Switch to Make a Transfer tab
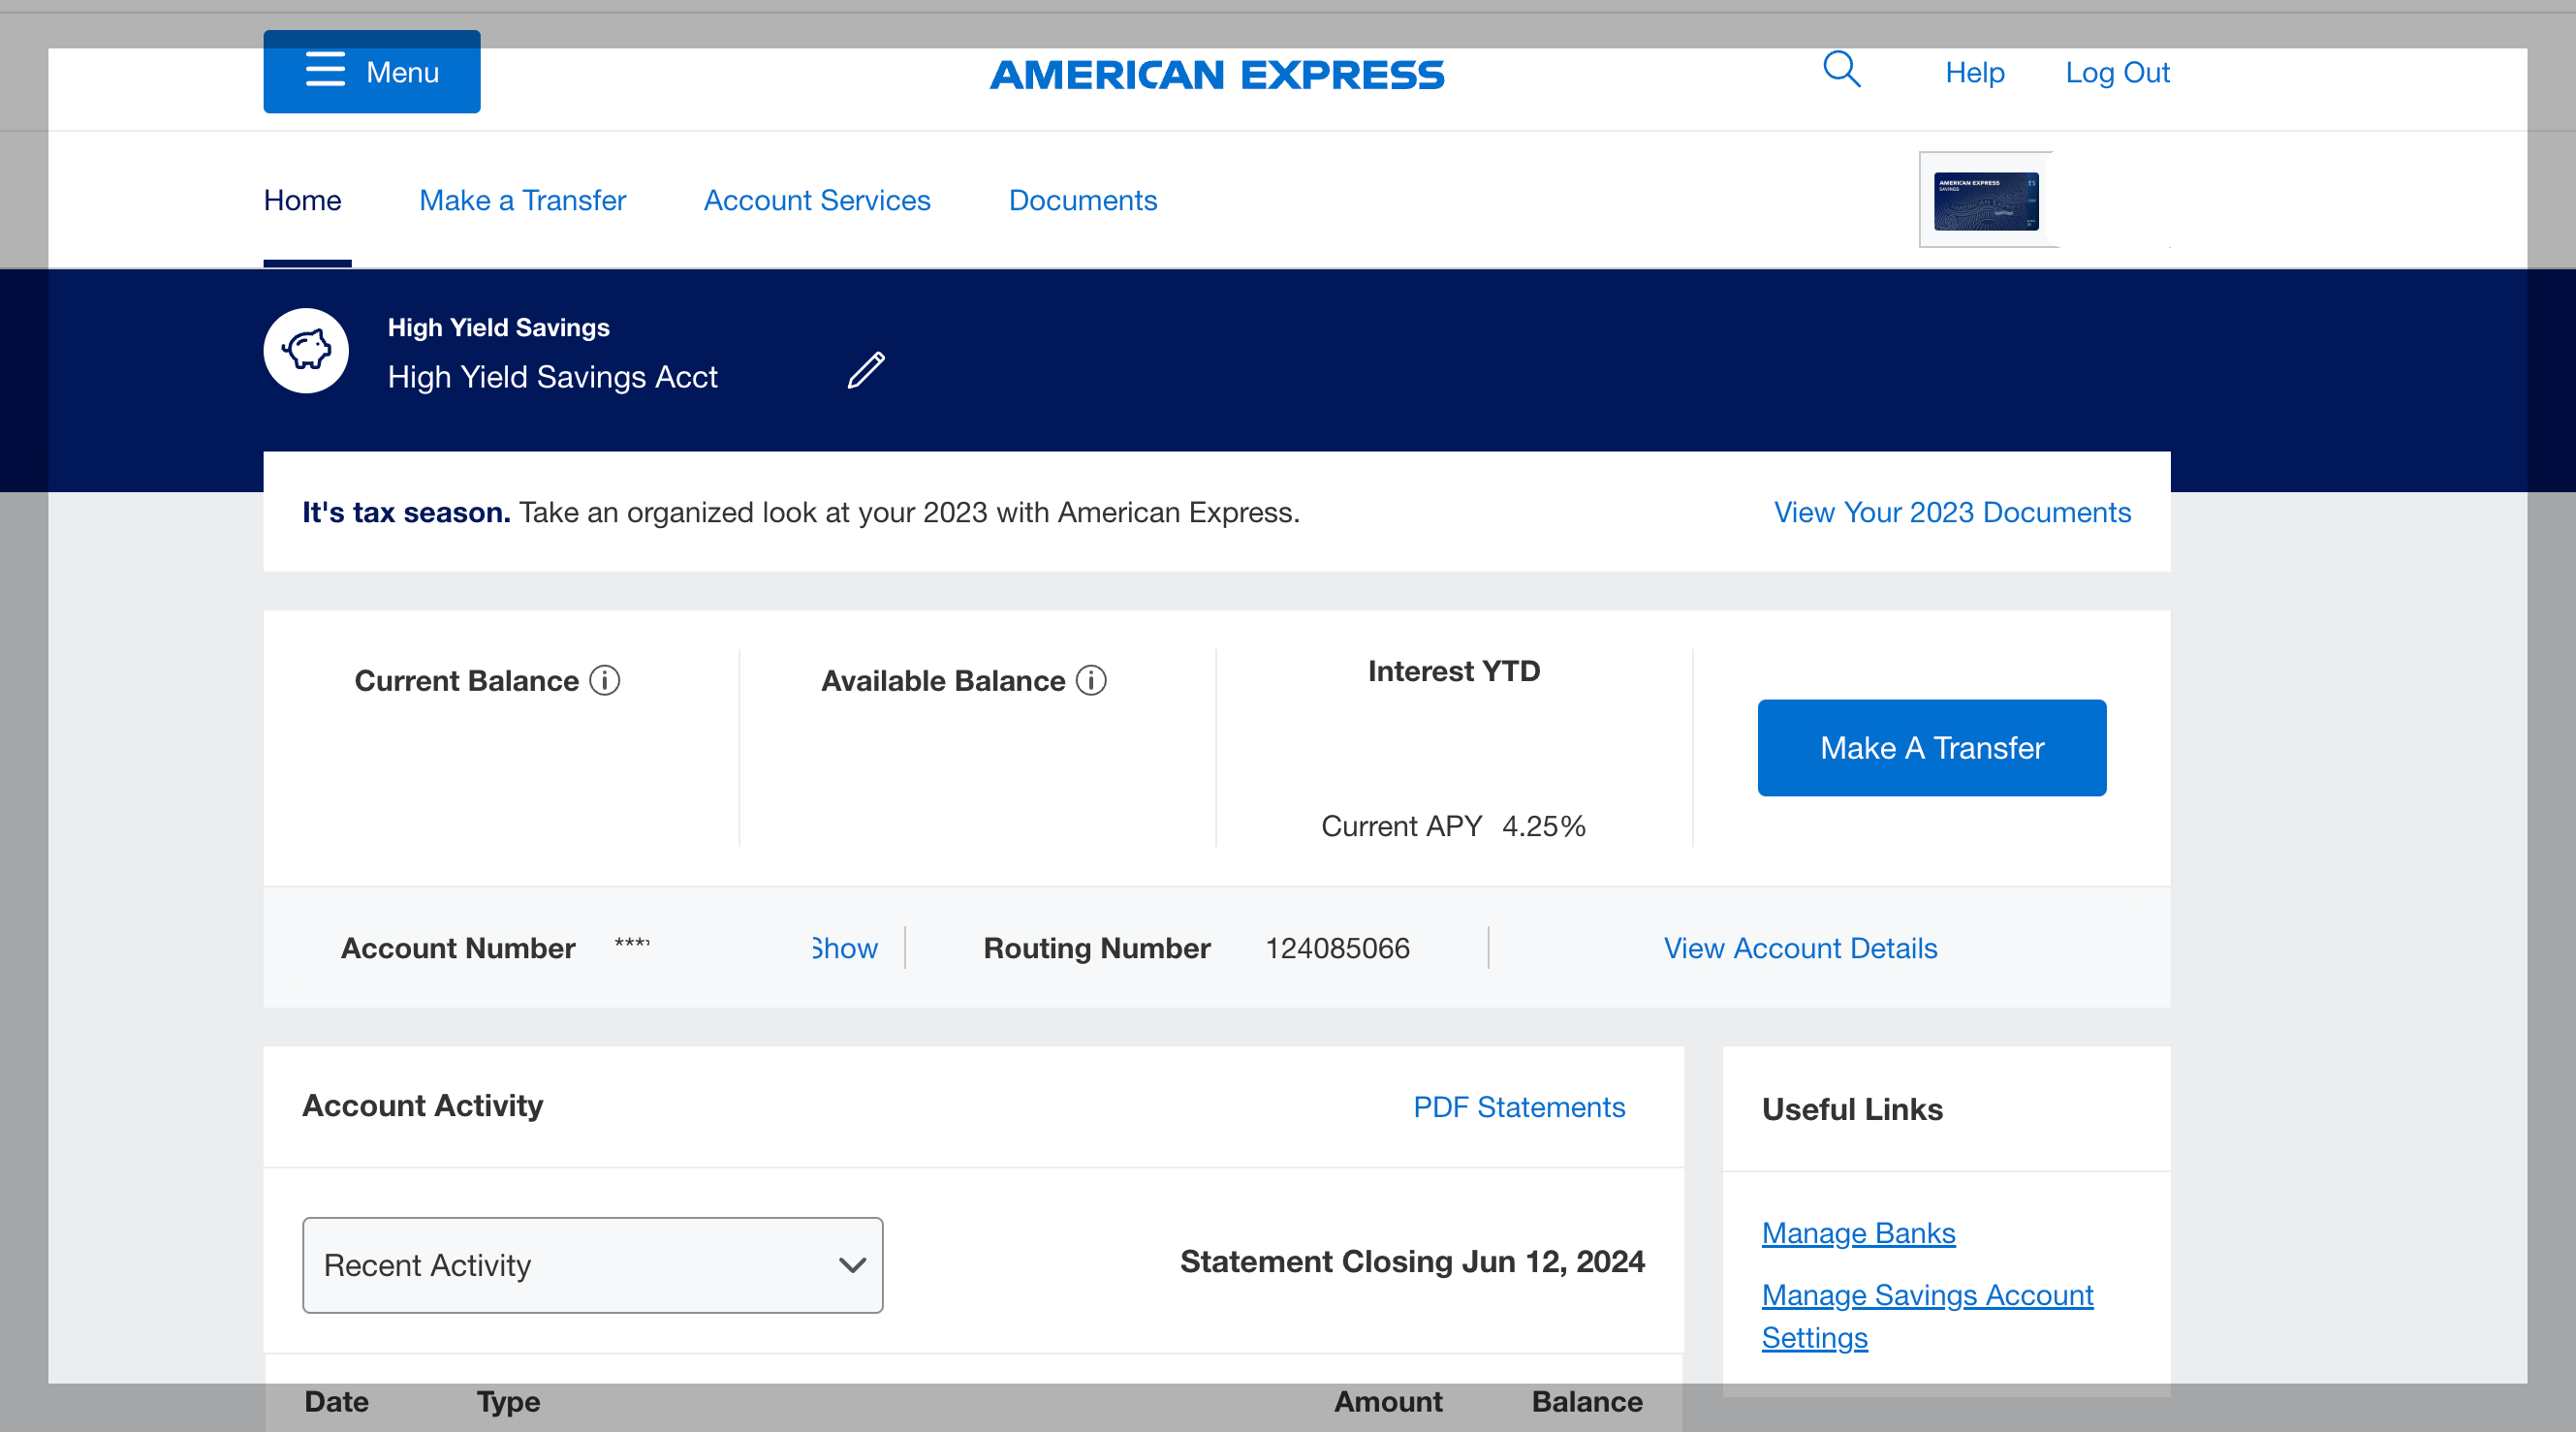Screen dimensions: 2576x1432 [522, 200]
